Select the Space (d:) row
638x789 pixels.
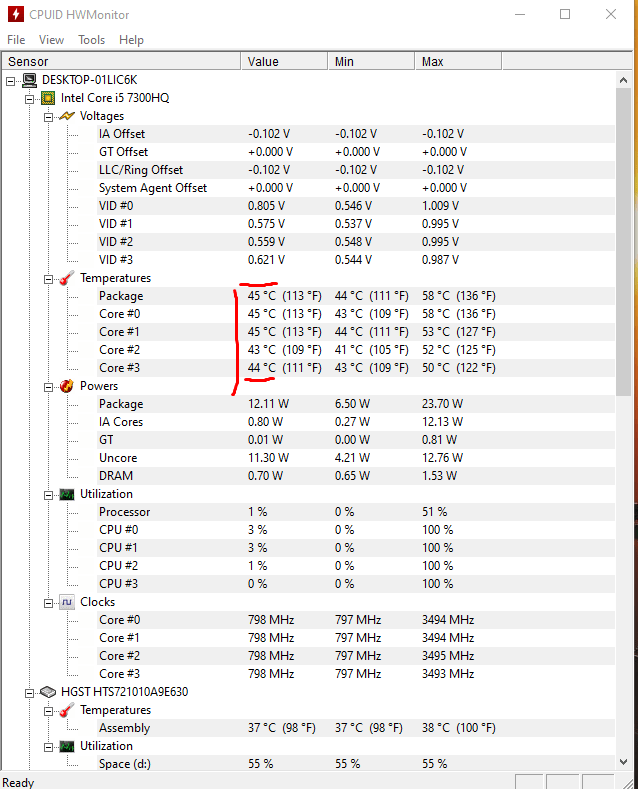pyautogui.click(x=355, y=764)
